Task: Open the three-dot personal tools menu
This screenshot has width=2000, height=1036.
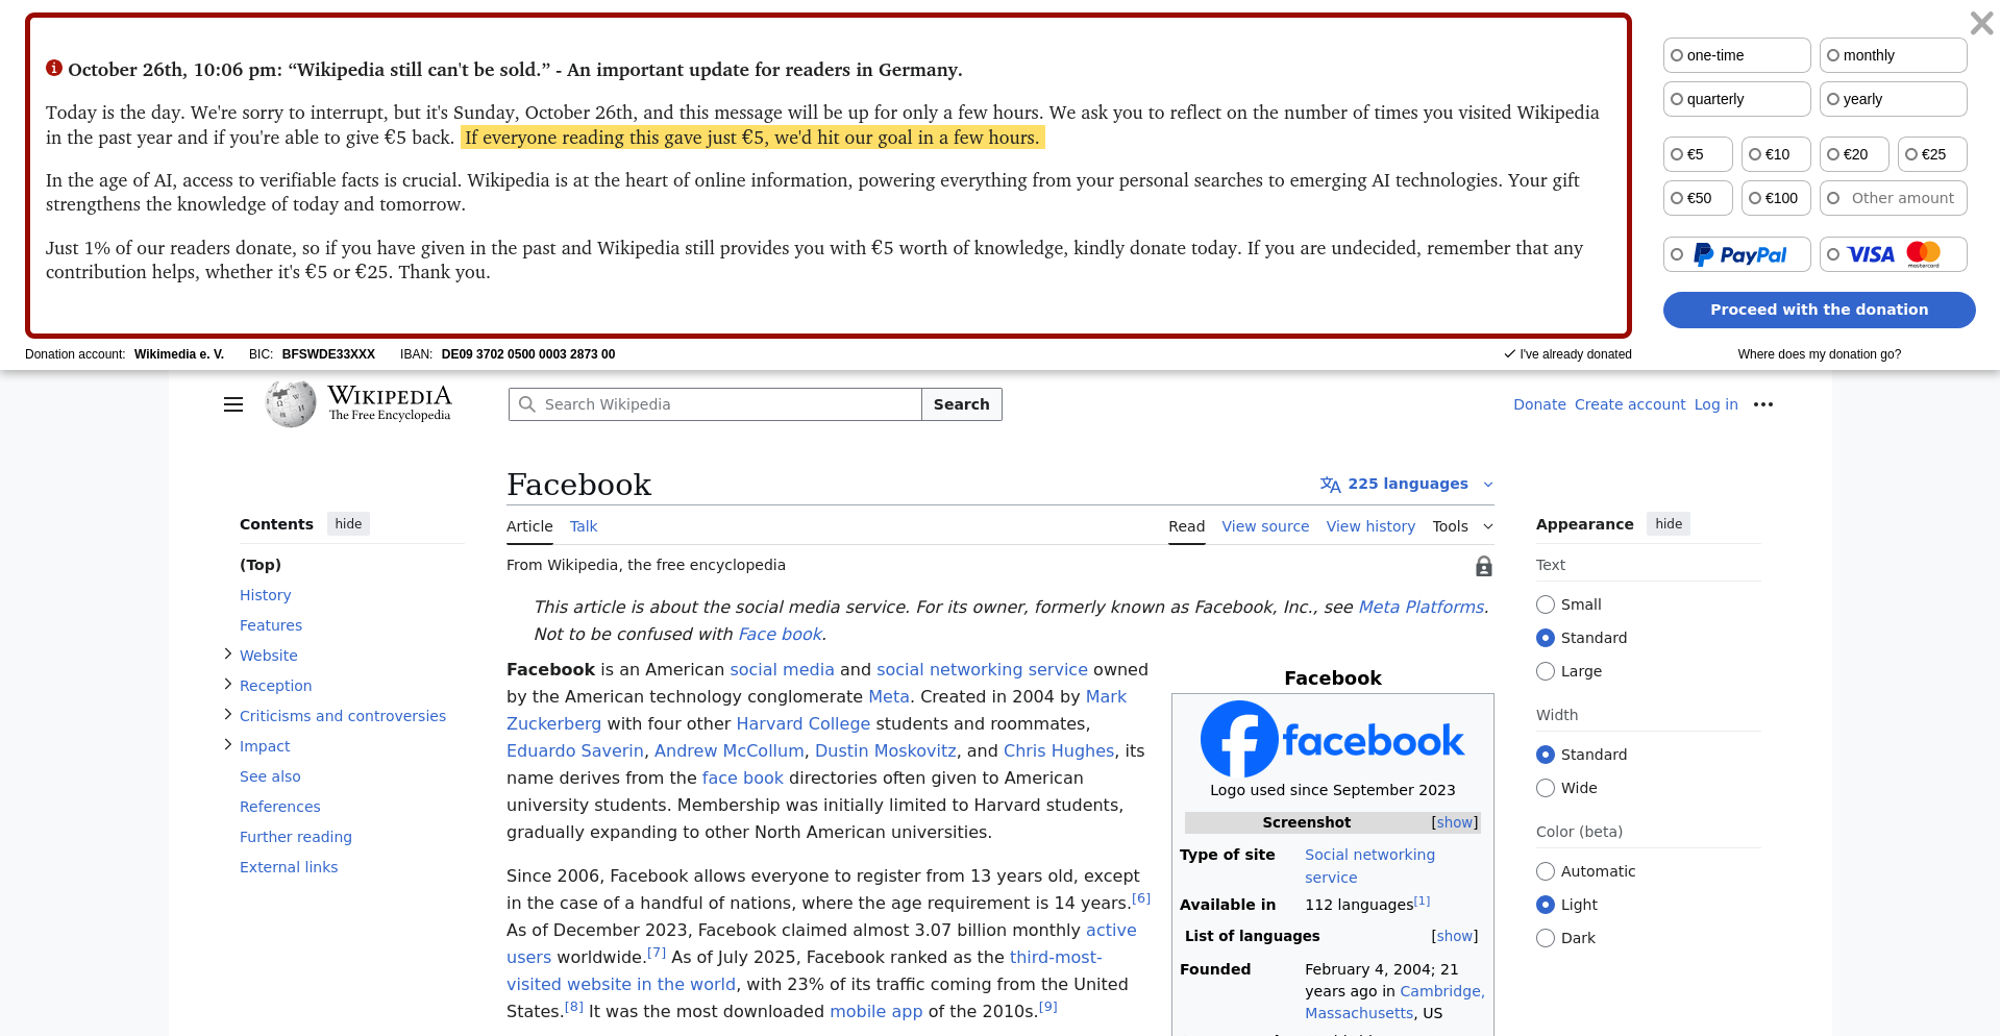Action: point(1763,404)
